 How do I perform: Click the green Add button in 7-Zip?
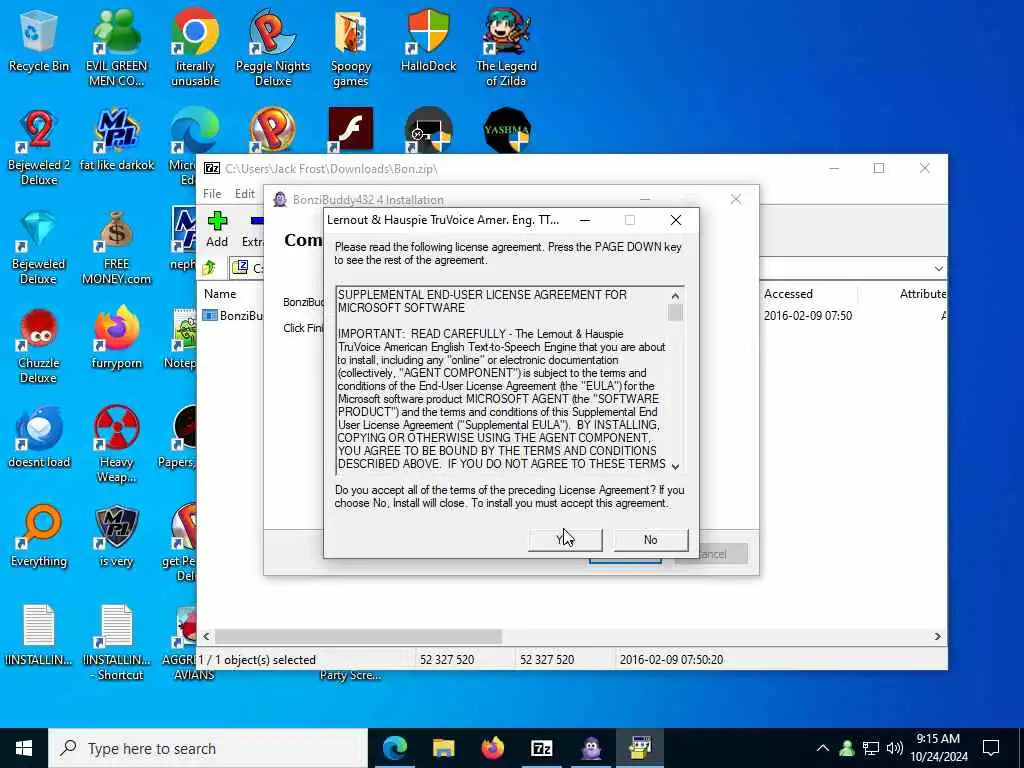tap(217, 229)
